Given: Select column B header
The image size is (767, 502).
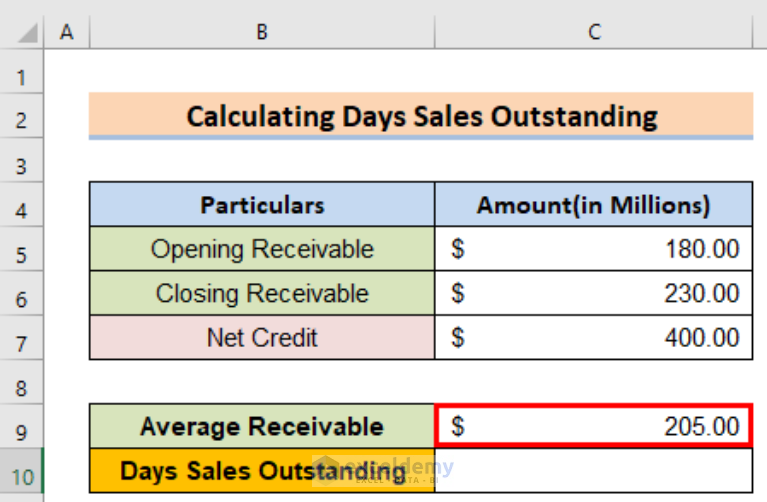Looking at the screenshot, I should click(x=262, y=32).
